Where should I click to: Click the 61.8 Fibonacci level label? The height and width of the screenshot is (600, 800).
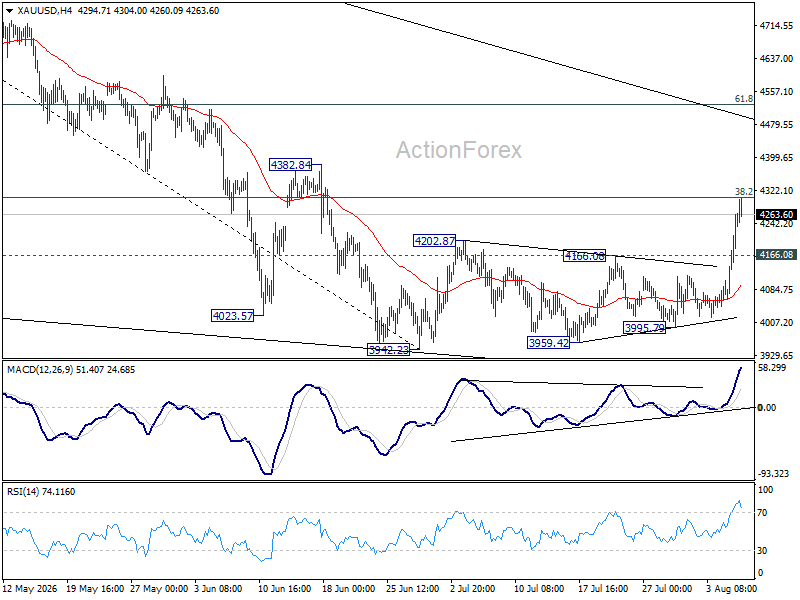pyautogui.click(x=743, y=99)
